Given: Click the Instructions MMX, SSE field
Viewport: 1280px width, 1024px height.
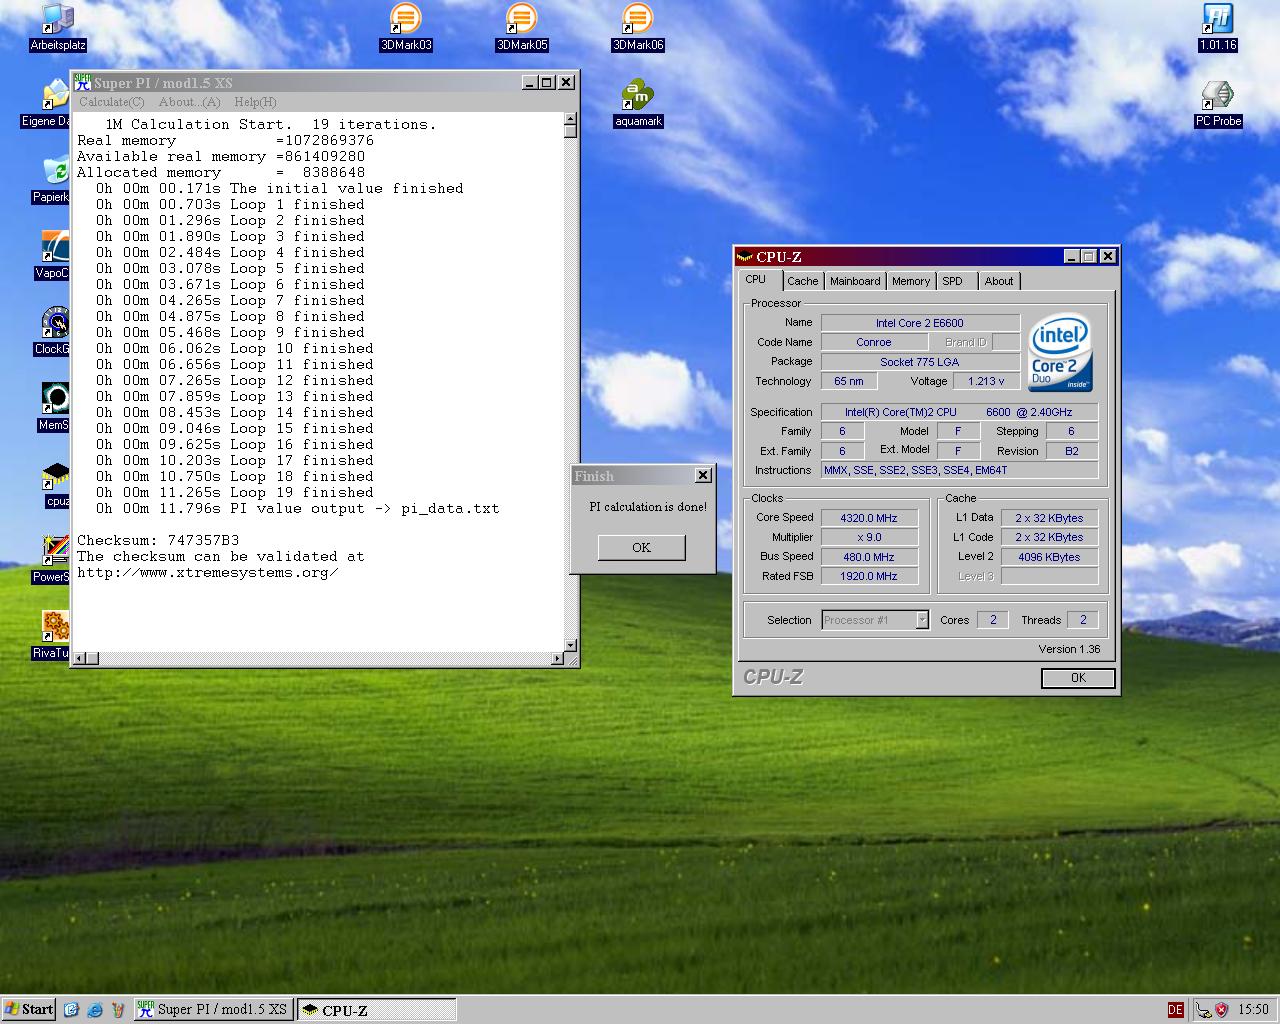Looking at the screenshot, I should click(x=959, y=470).
